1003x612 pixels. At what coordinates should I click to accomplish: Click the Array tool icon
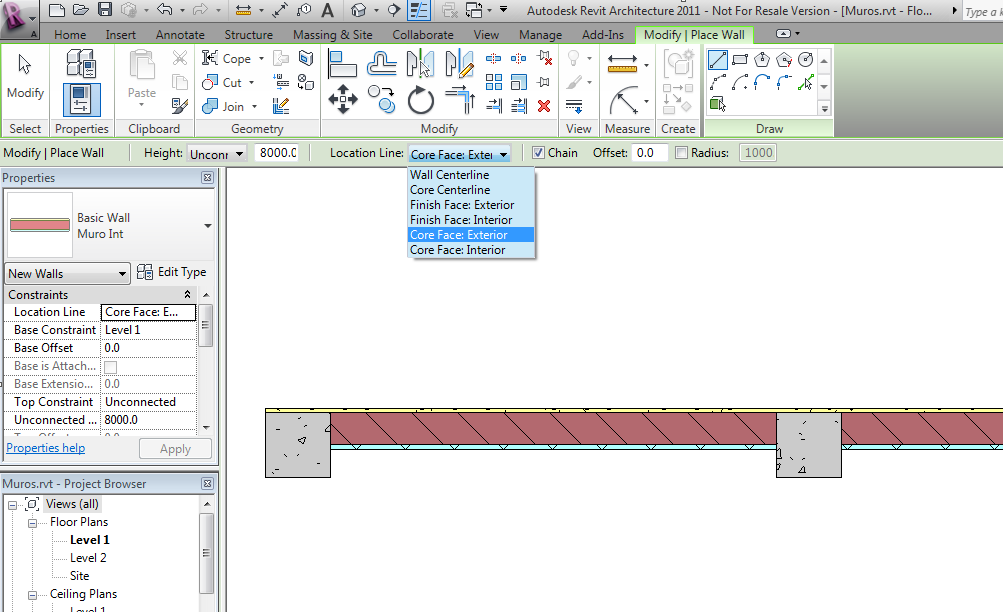[x=493, y=82]
